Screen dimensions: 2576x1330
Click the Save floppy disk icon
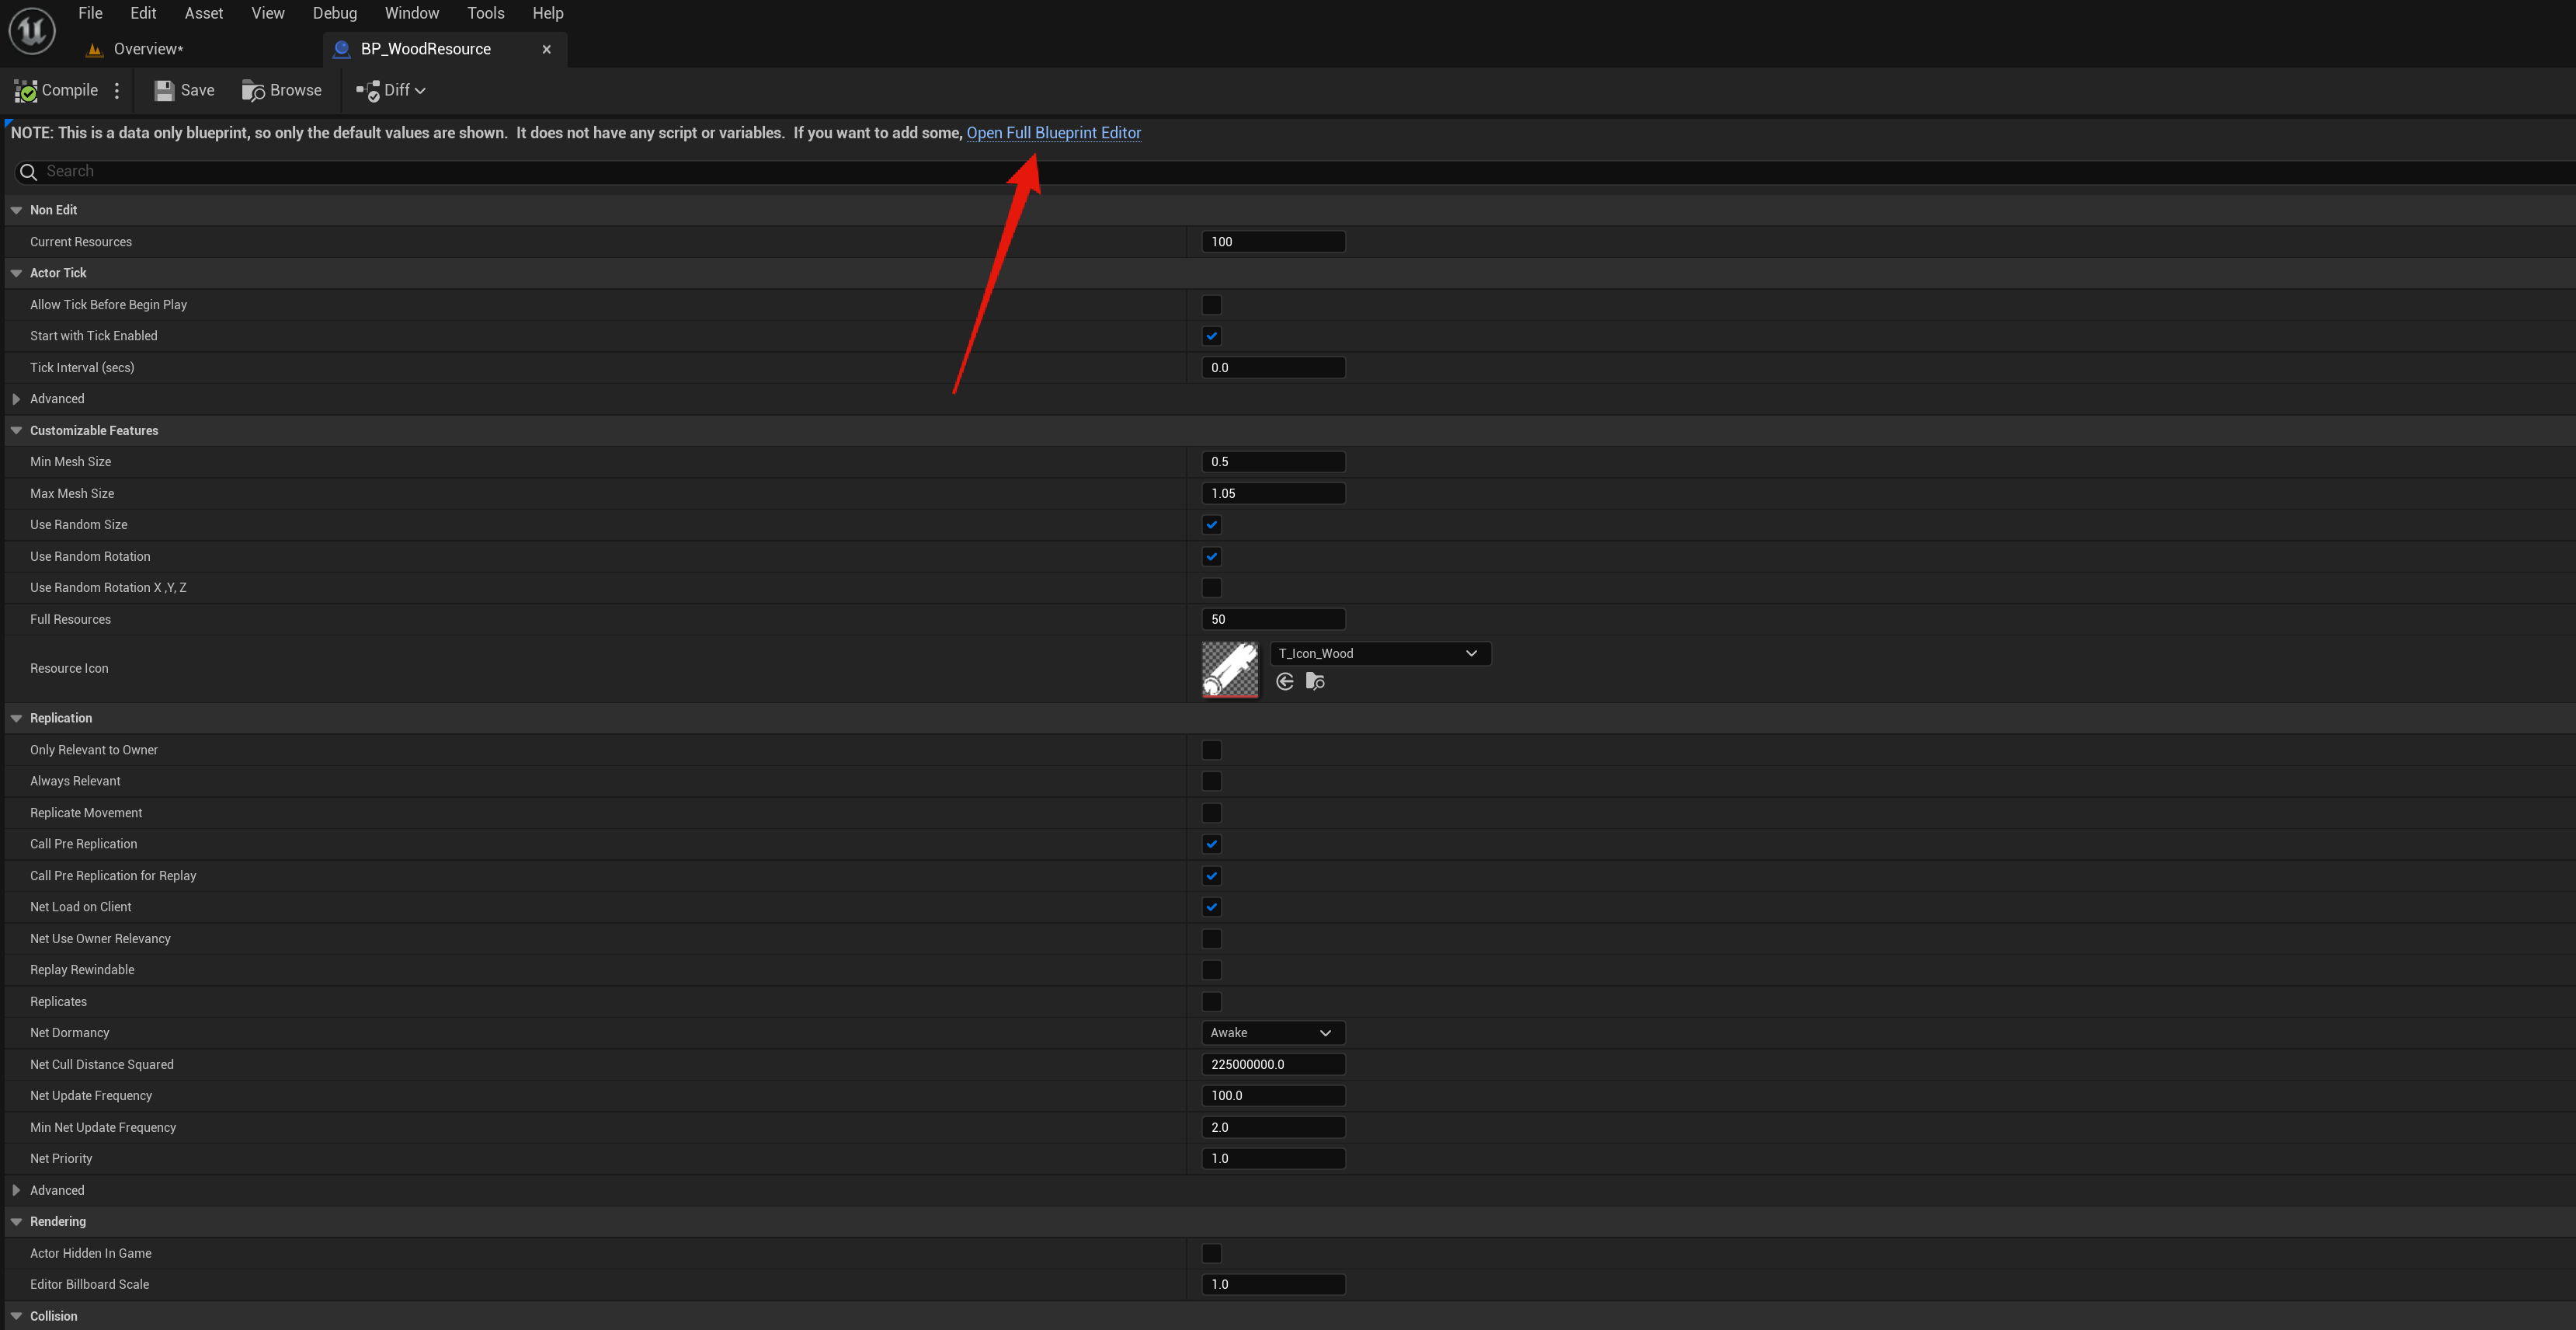coord(164,91)
